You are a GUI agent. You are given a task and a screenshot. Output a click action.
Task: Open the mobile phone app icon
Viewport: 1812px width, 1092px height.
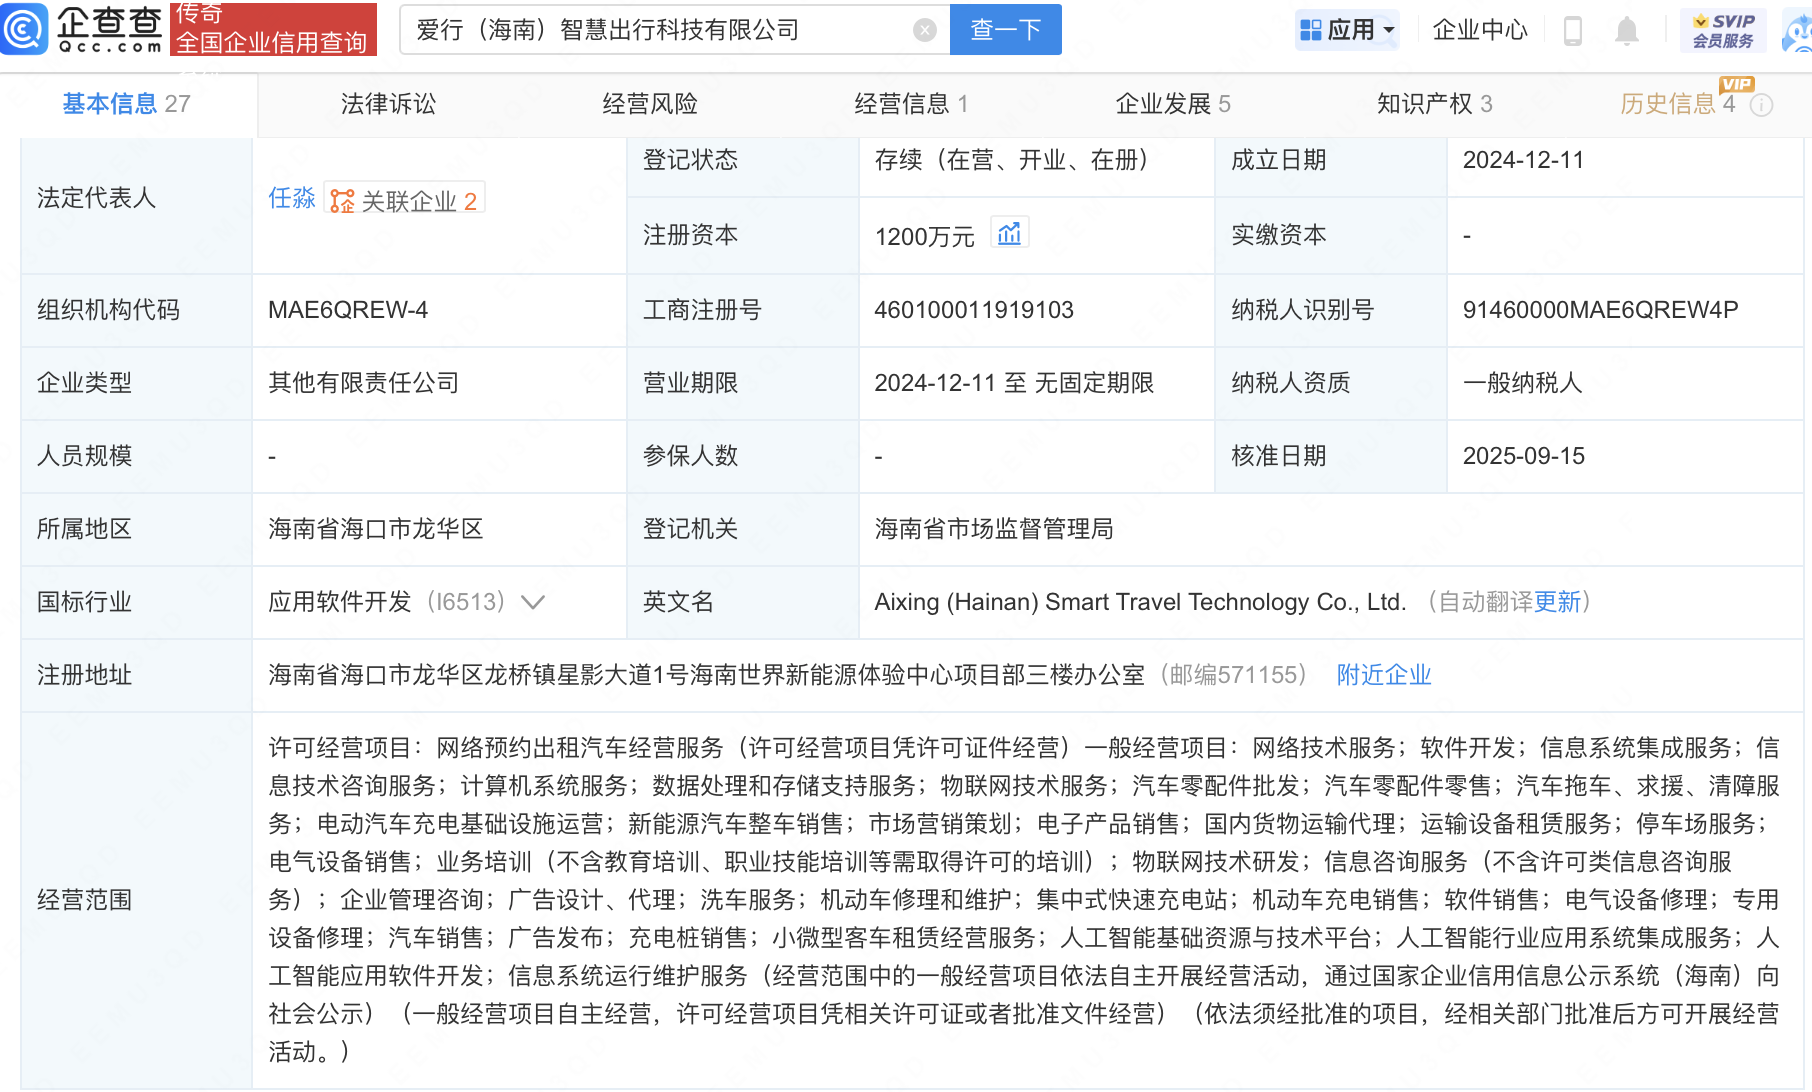click(1572, 31)
